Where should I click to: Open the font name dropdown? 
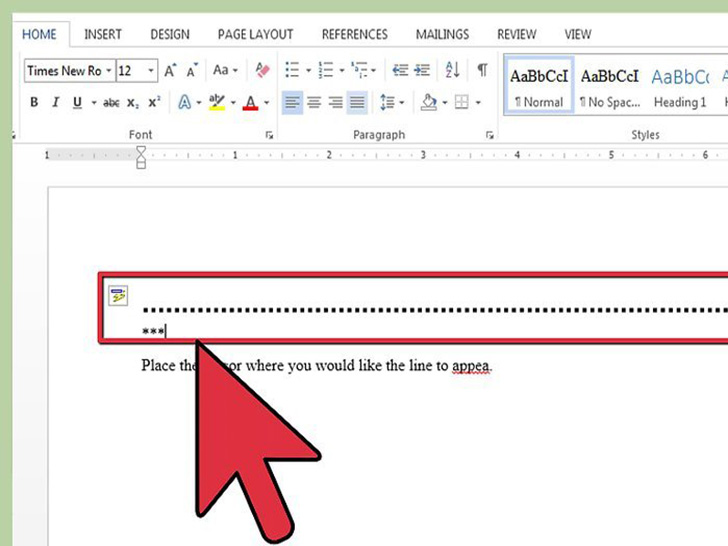coord(109,71)
